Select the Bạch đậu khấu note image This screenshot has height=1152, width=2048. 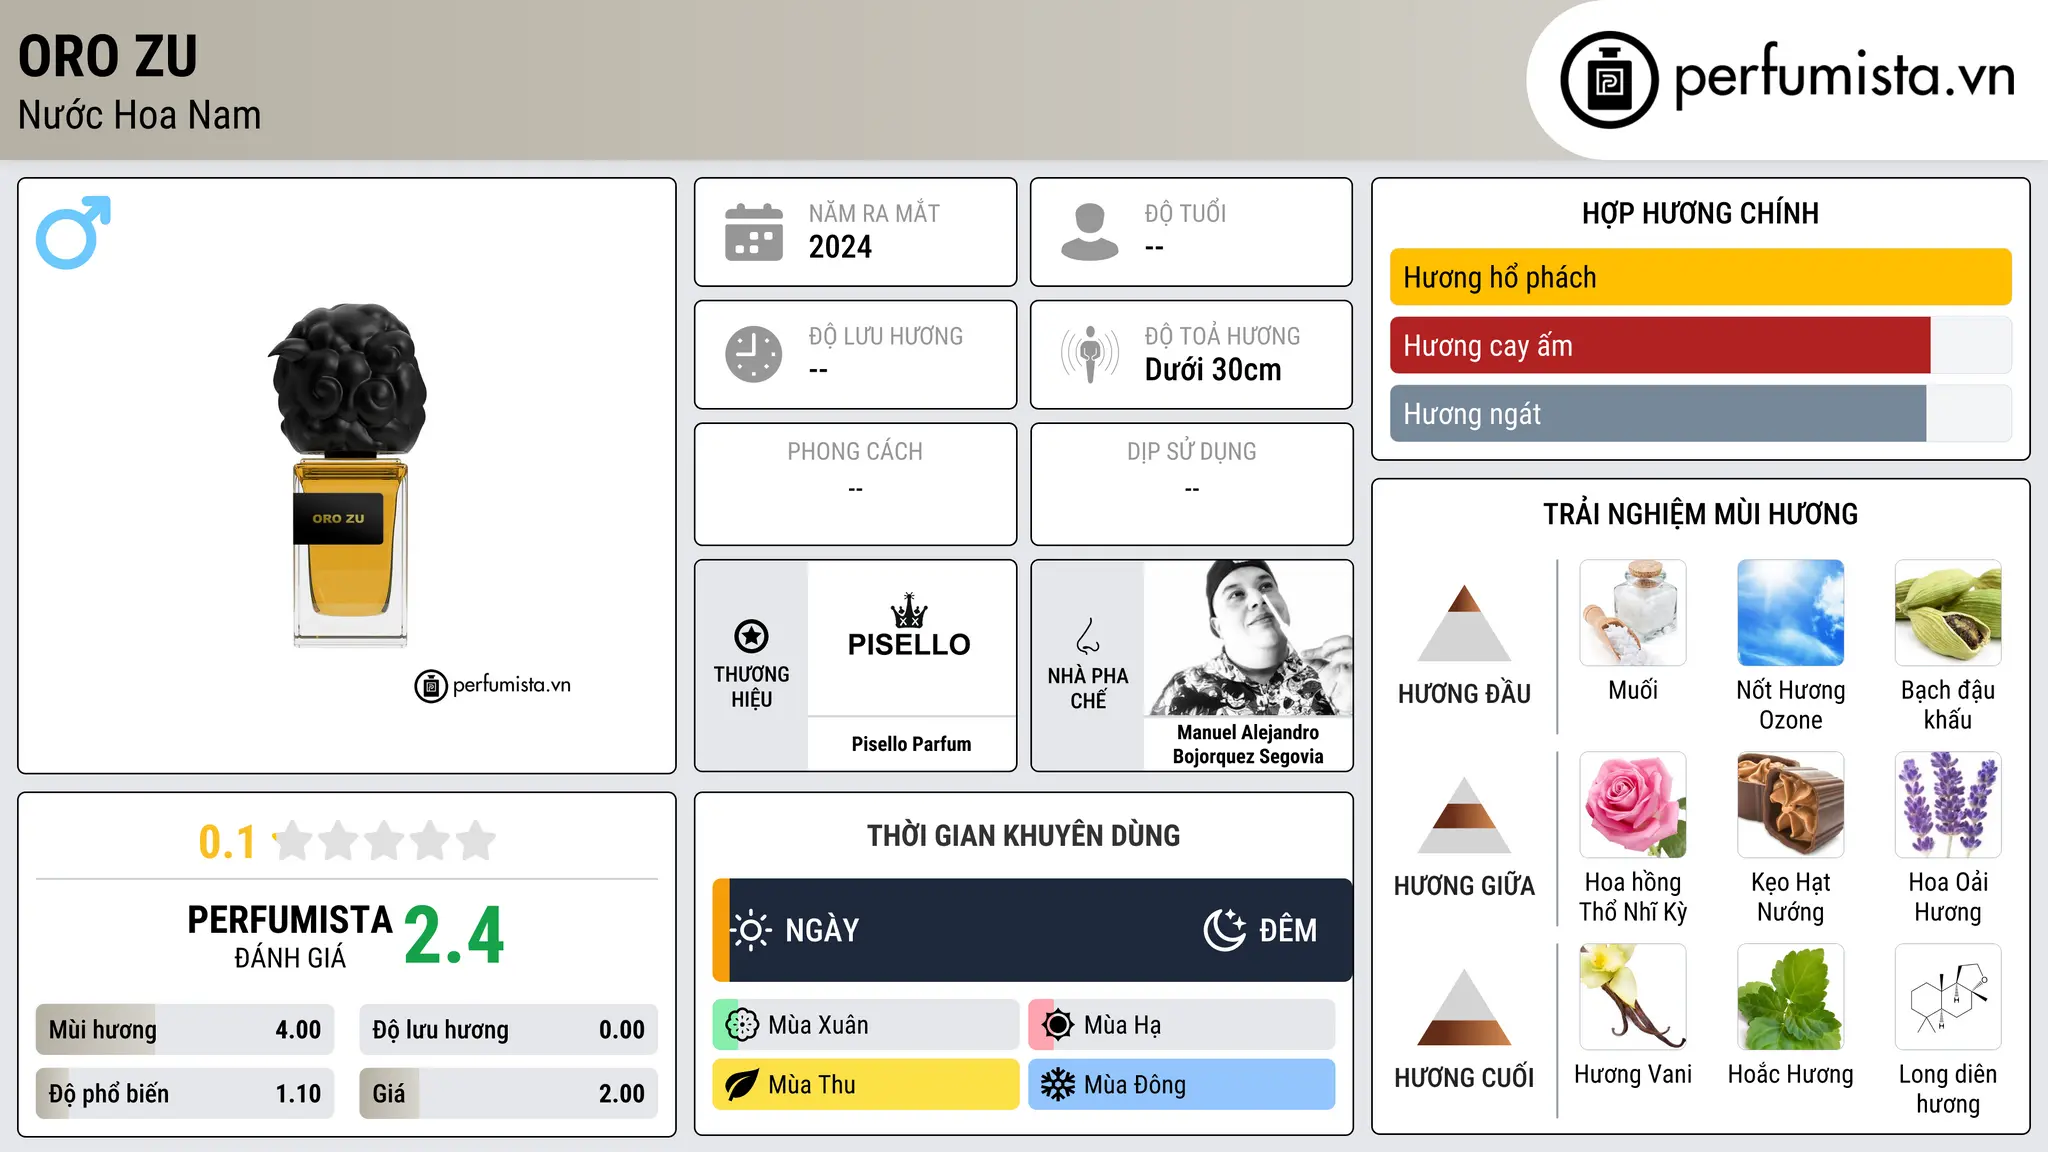(x=1948, y=613)
